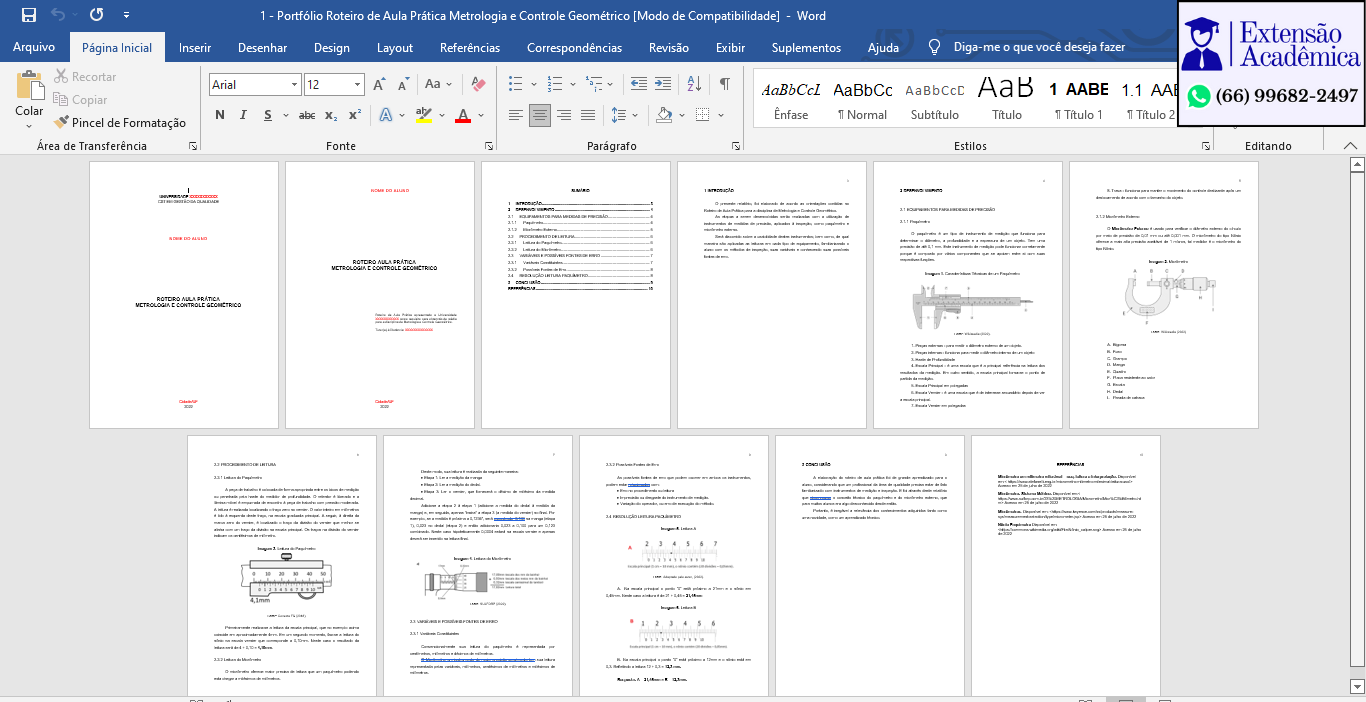Viewport: 1366px width, 702px height.
Task: Justify the paragraph text
Action: 588,115
